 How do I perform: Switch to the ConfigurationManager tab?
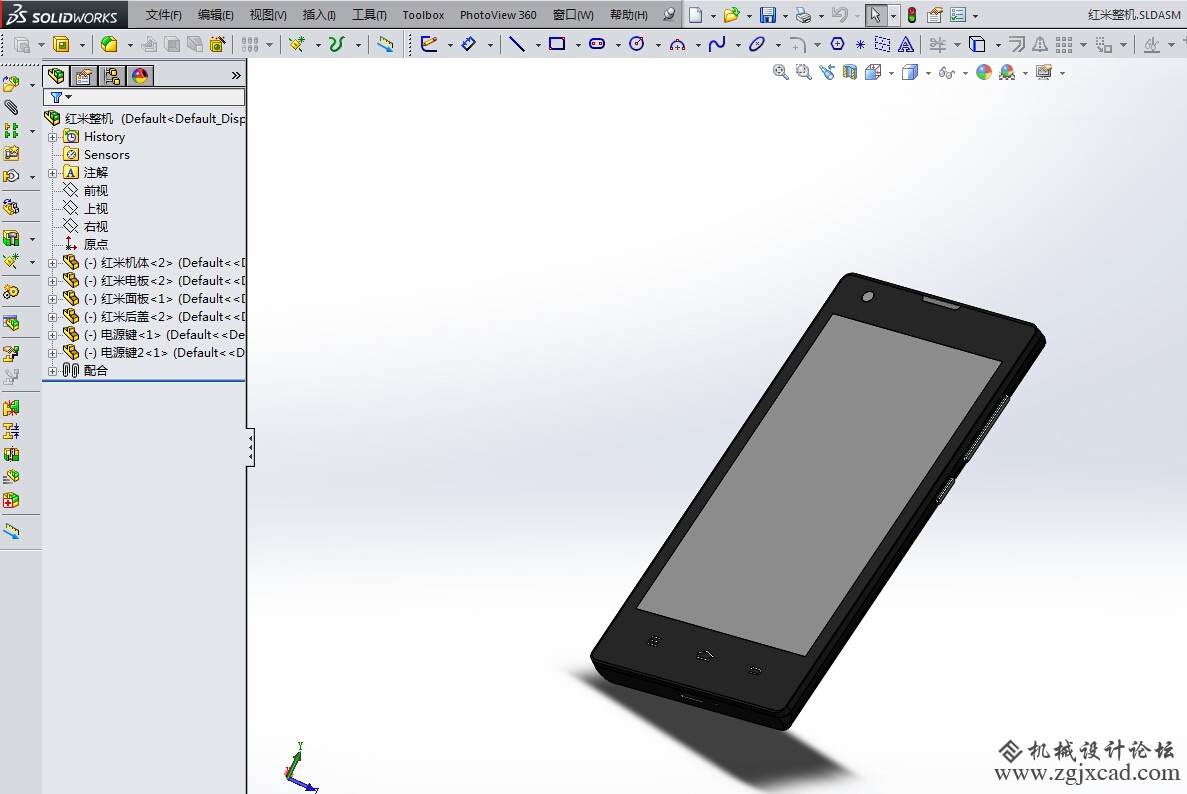pos(112,75)
